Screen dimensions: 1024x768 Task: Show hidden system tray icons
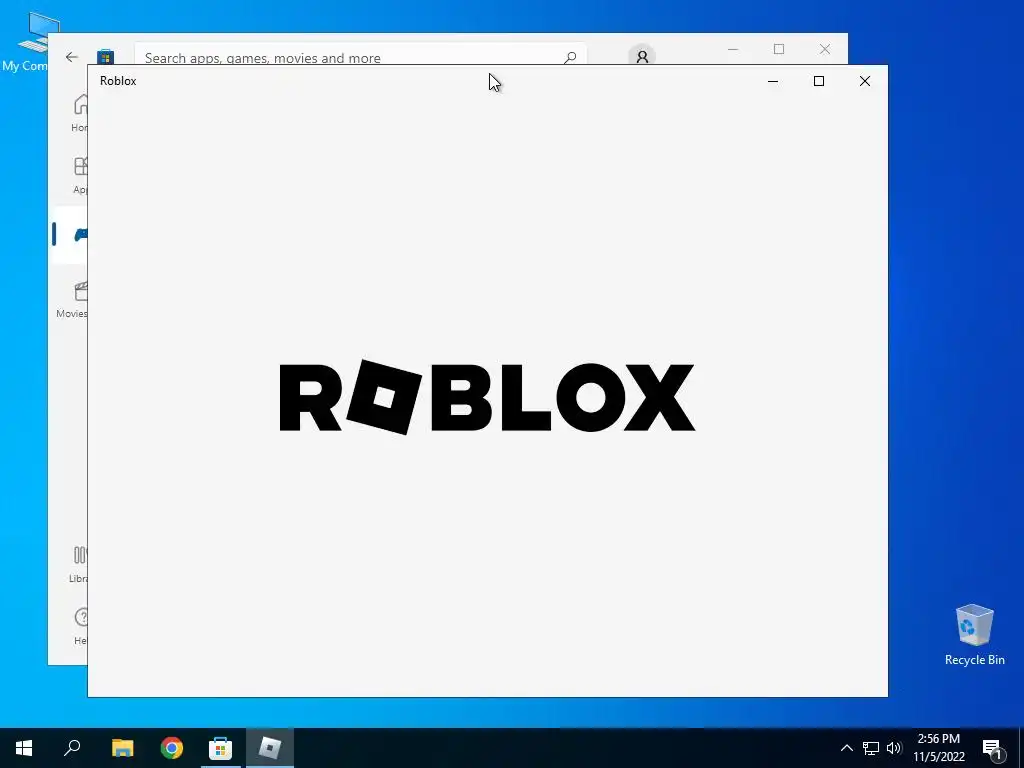click(846, 748)
